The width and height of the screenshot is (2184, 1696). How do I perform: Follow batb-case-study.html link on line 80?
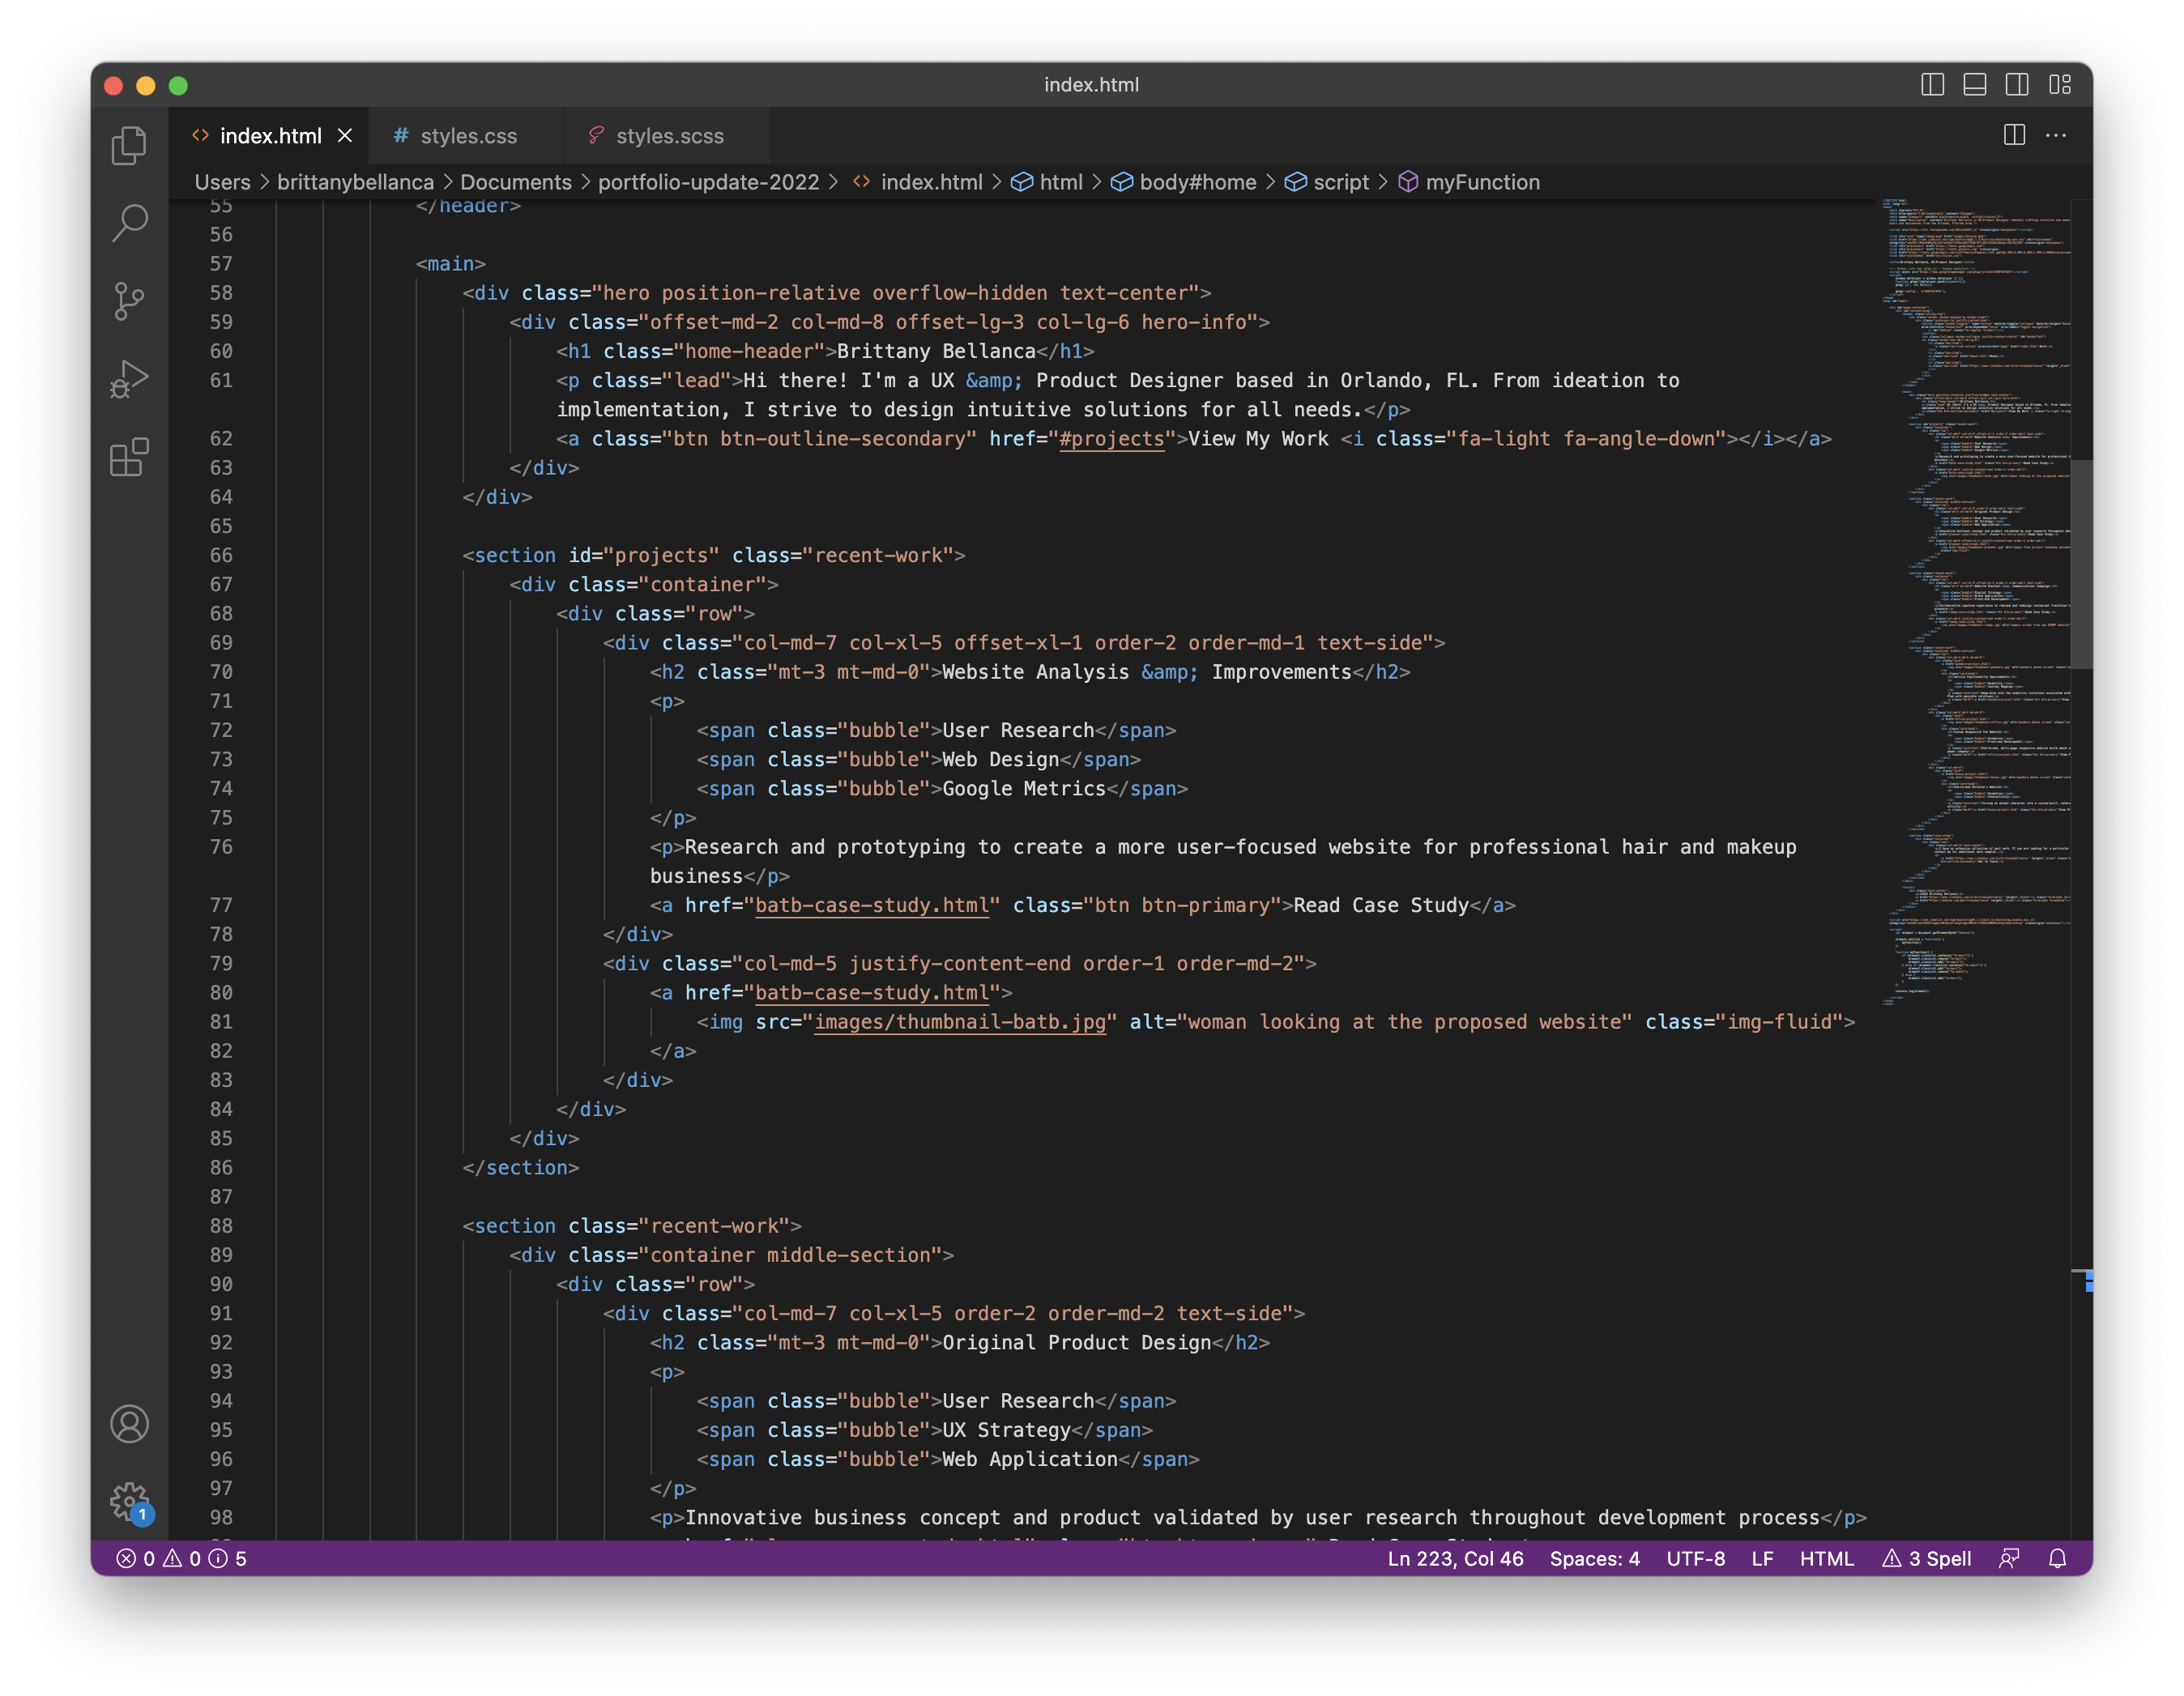(x=872, y=993)
